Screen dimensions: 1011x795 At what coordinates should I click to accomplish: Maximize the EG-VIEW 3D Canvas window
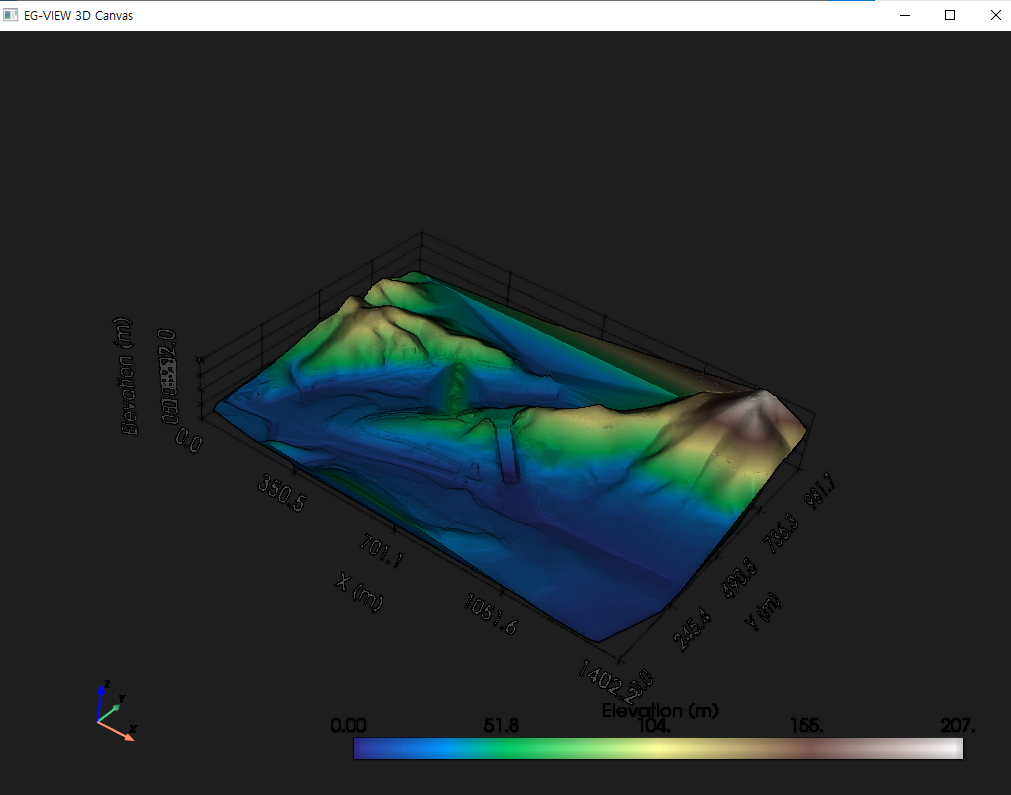[950, 15]
